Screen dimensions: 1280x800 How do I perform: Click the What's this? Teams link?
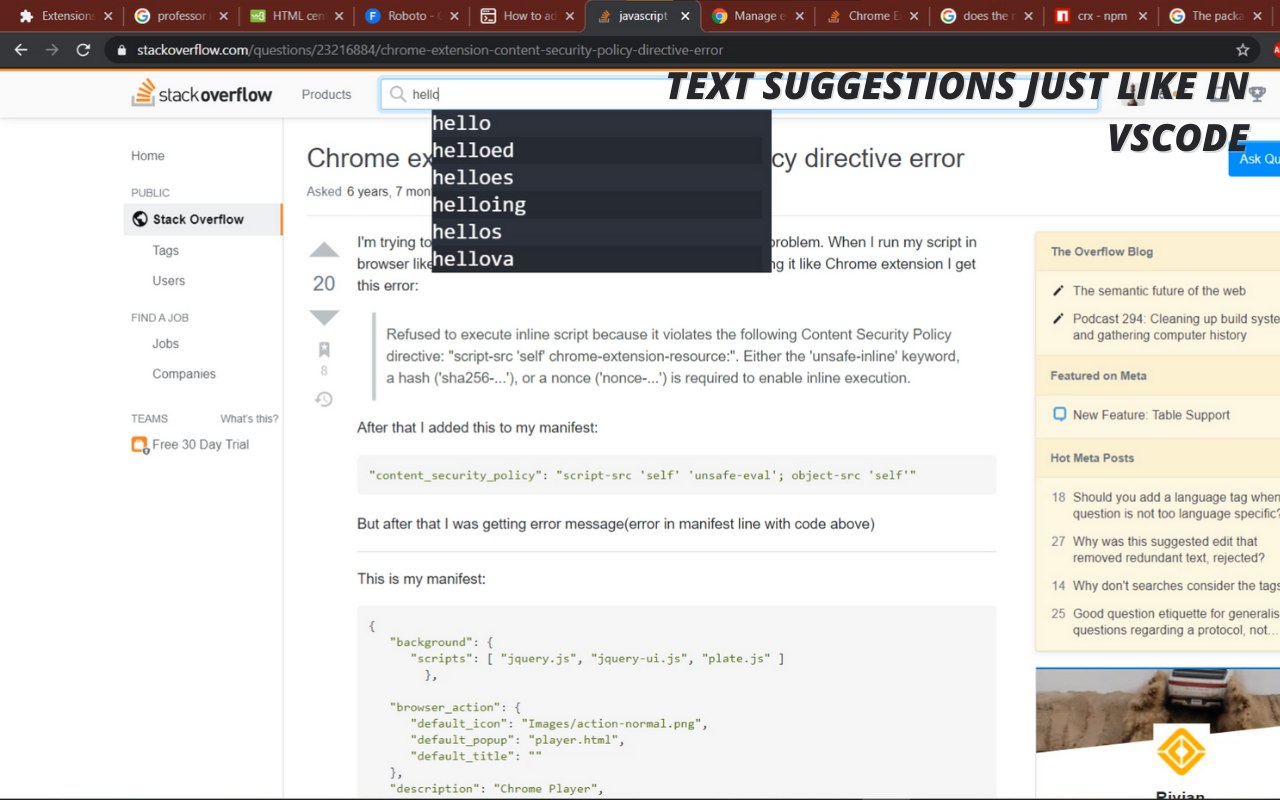pyautogui.click(x=249, y=418)
